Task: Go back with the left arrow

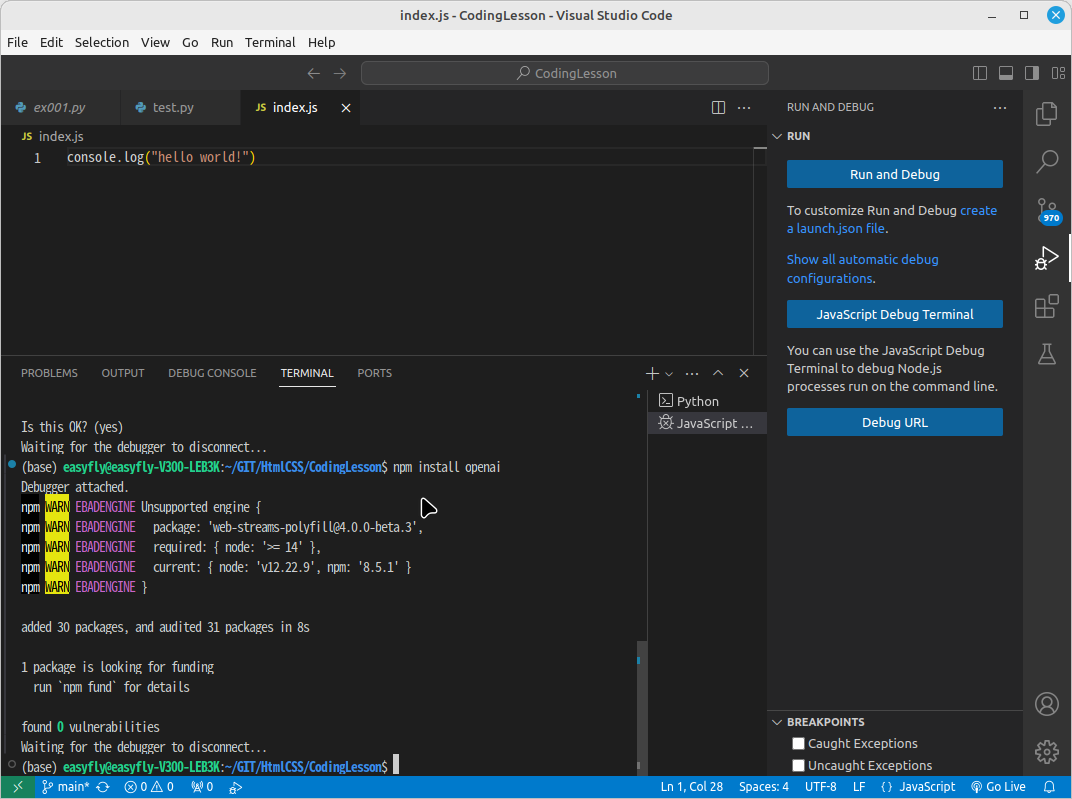Action: 314,73
